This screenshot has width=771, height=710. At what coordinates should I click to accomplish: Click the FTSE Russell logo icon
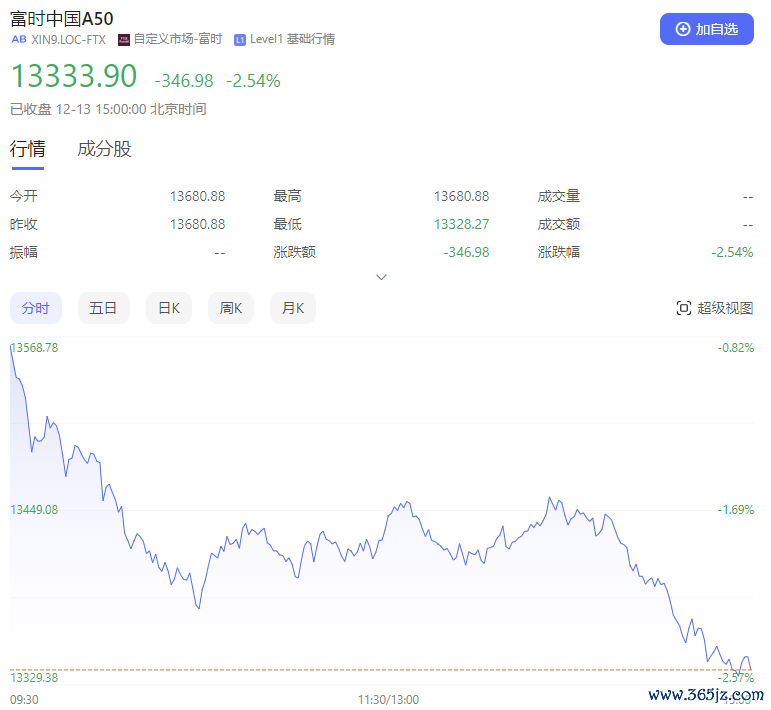[123, 40]
